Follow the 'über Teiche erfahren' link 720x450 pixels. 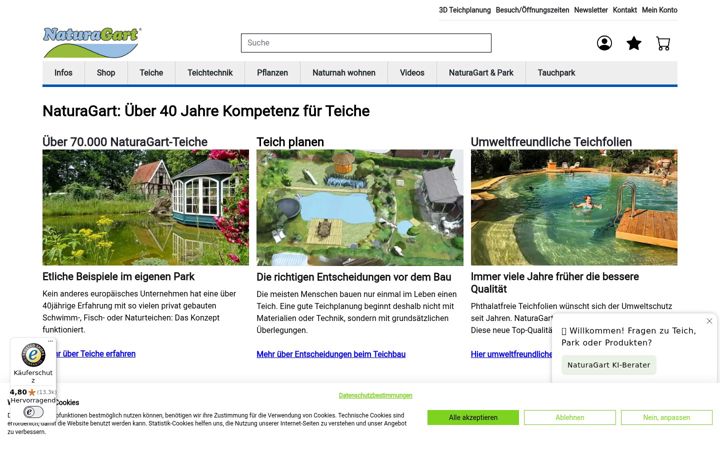click(x=96, y=354)
